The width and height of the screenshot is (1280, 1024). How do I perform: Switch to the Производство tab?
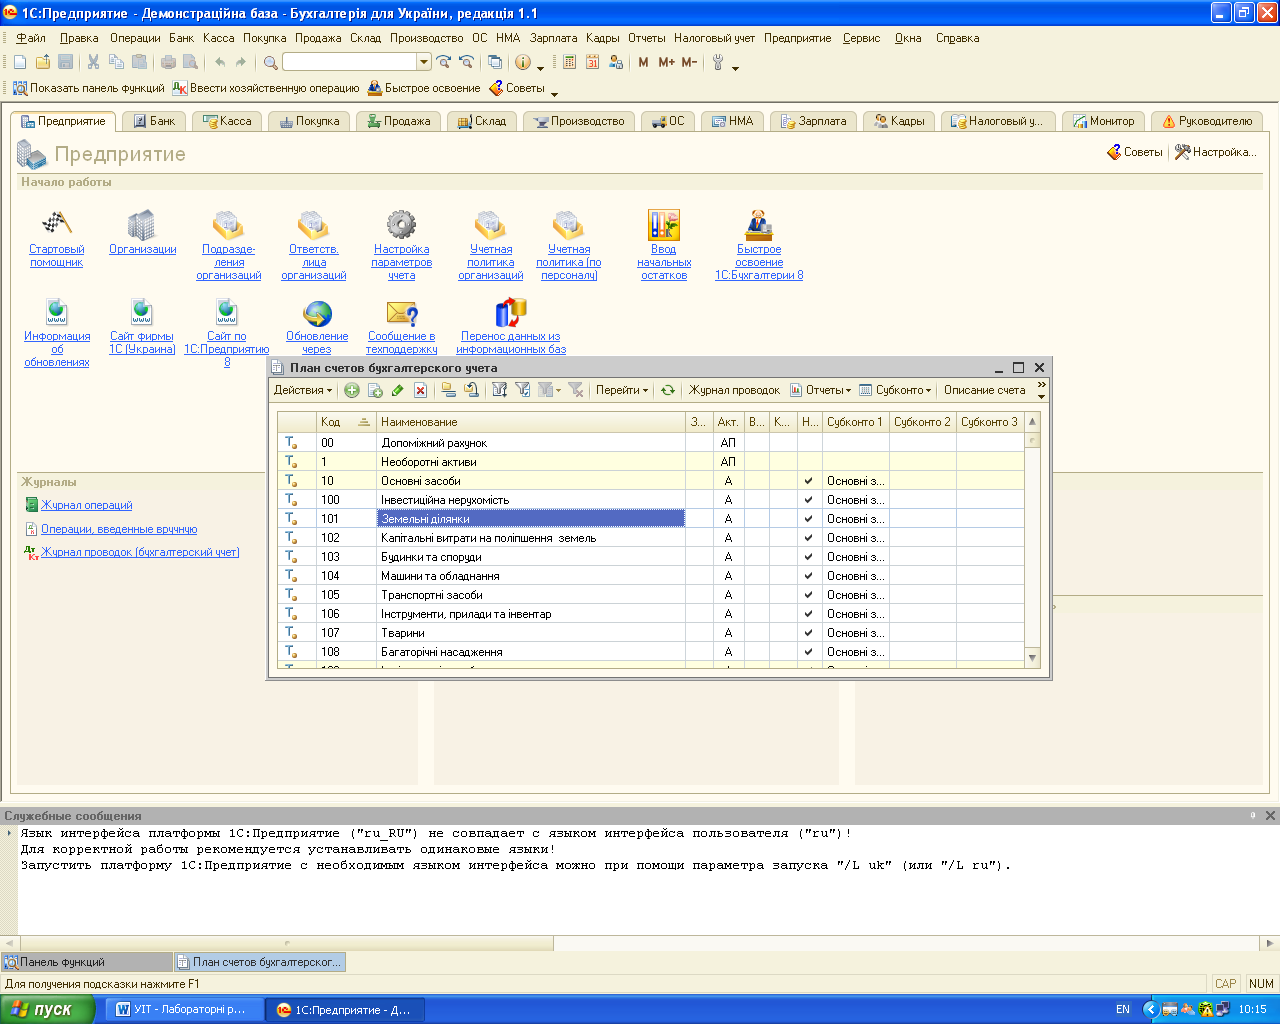[579, 121]
